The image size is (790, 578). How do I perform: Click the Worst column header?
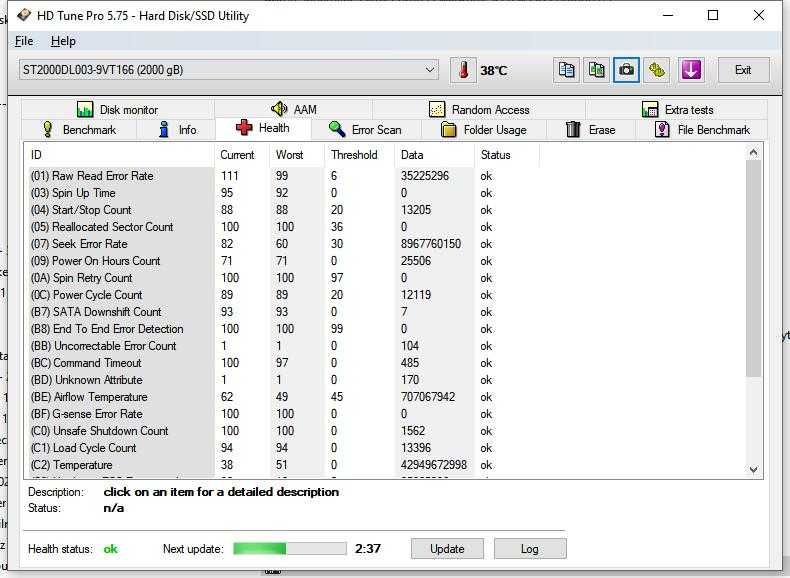298,155
